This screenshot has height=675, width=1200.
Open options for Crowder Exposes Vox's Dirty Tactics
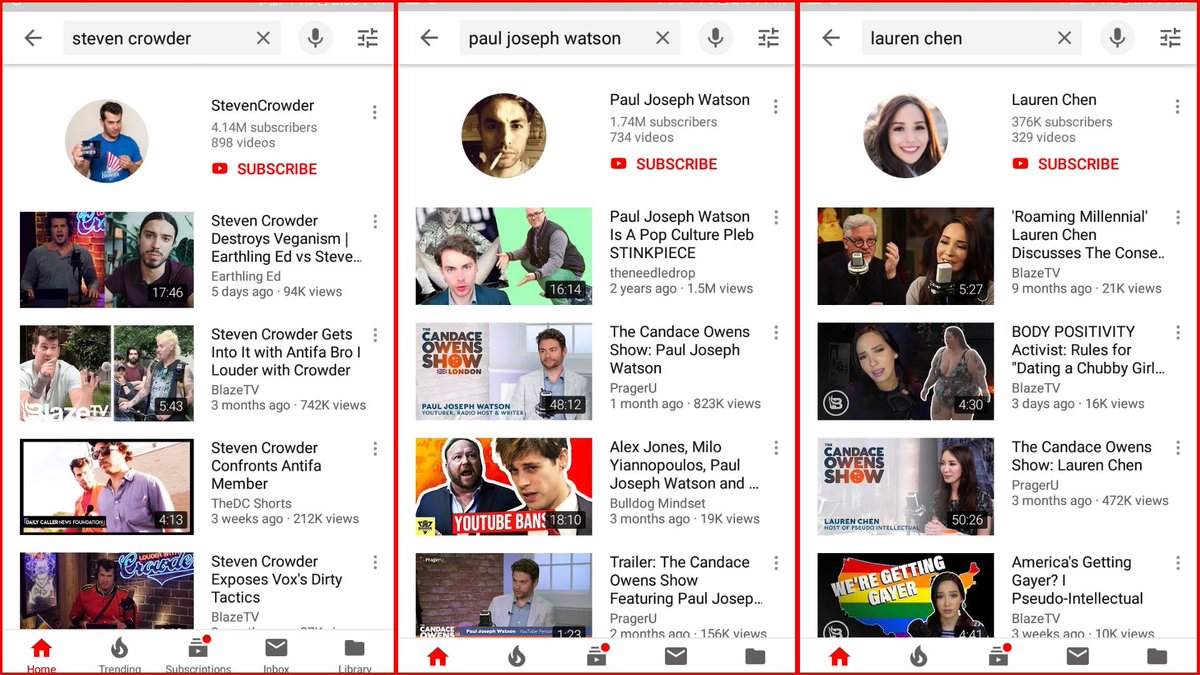(x=375, y=563)
